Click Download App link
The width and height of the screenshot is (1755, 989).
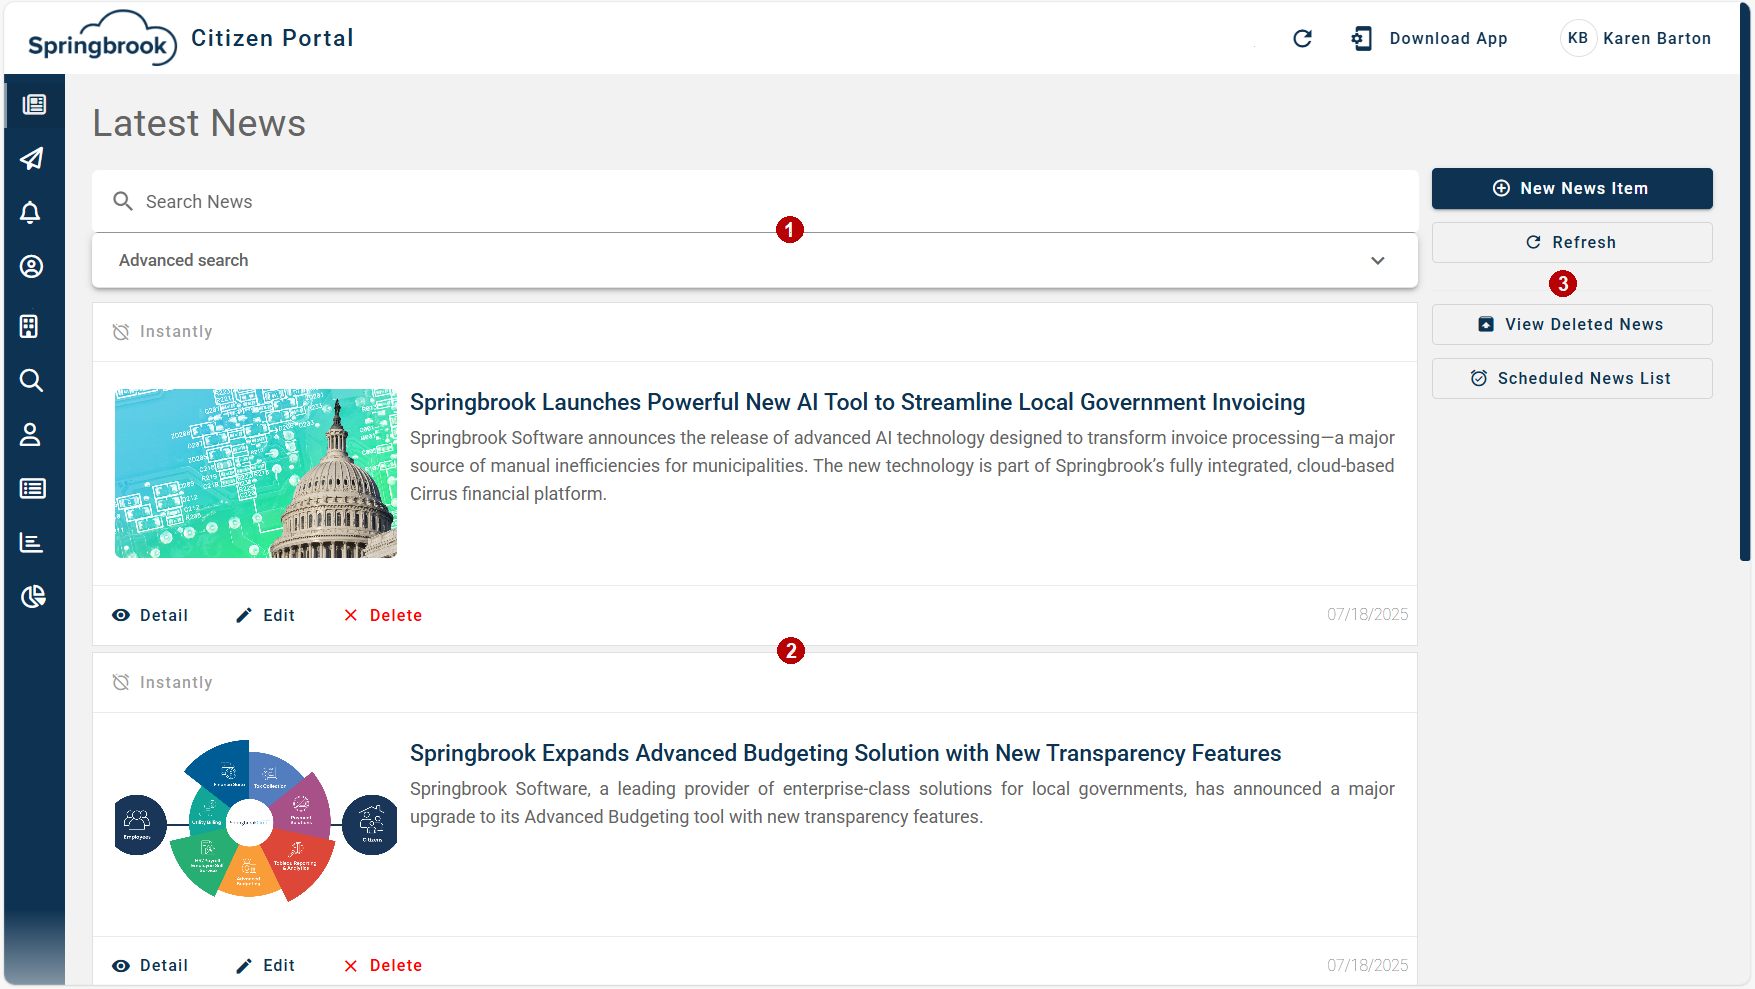coord(1448,38)
